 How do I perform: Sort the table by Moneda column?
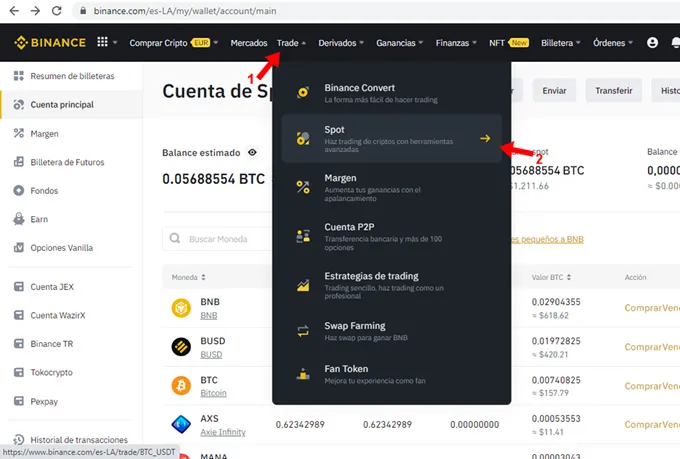189,277
